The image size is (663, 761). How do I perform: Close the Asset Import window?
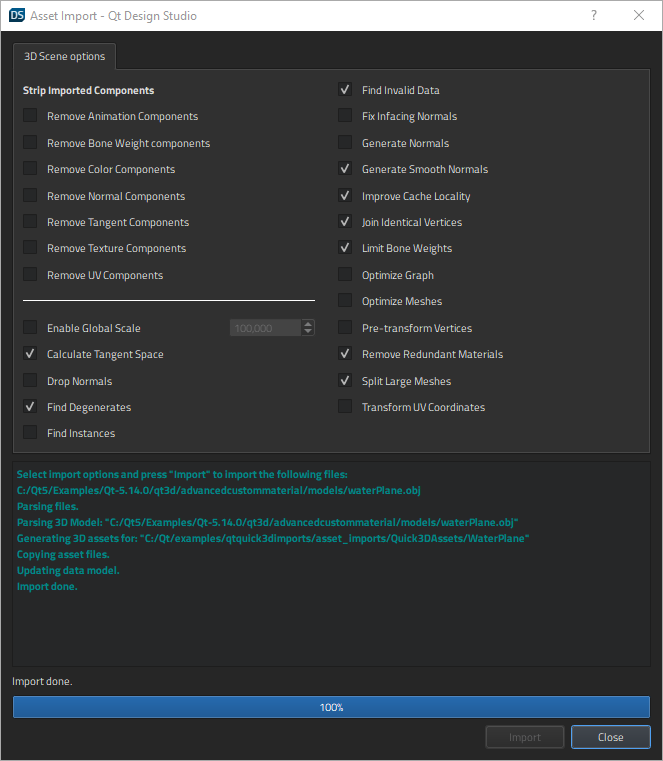639,16
